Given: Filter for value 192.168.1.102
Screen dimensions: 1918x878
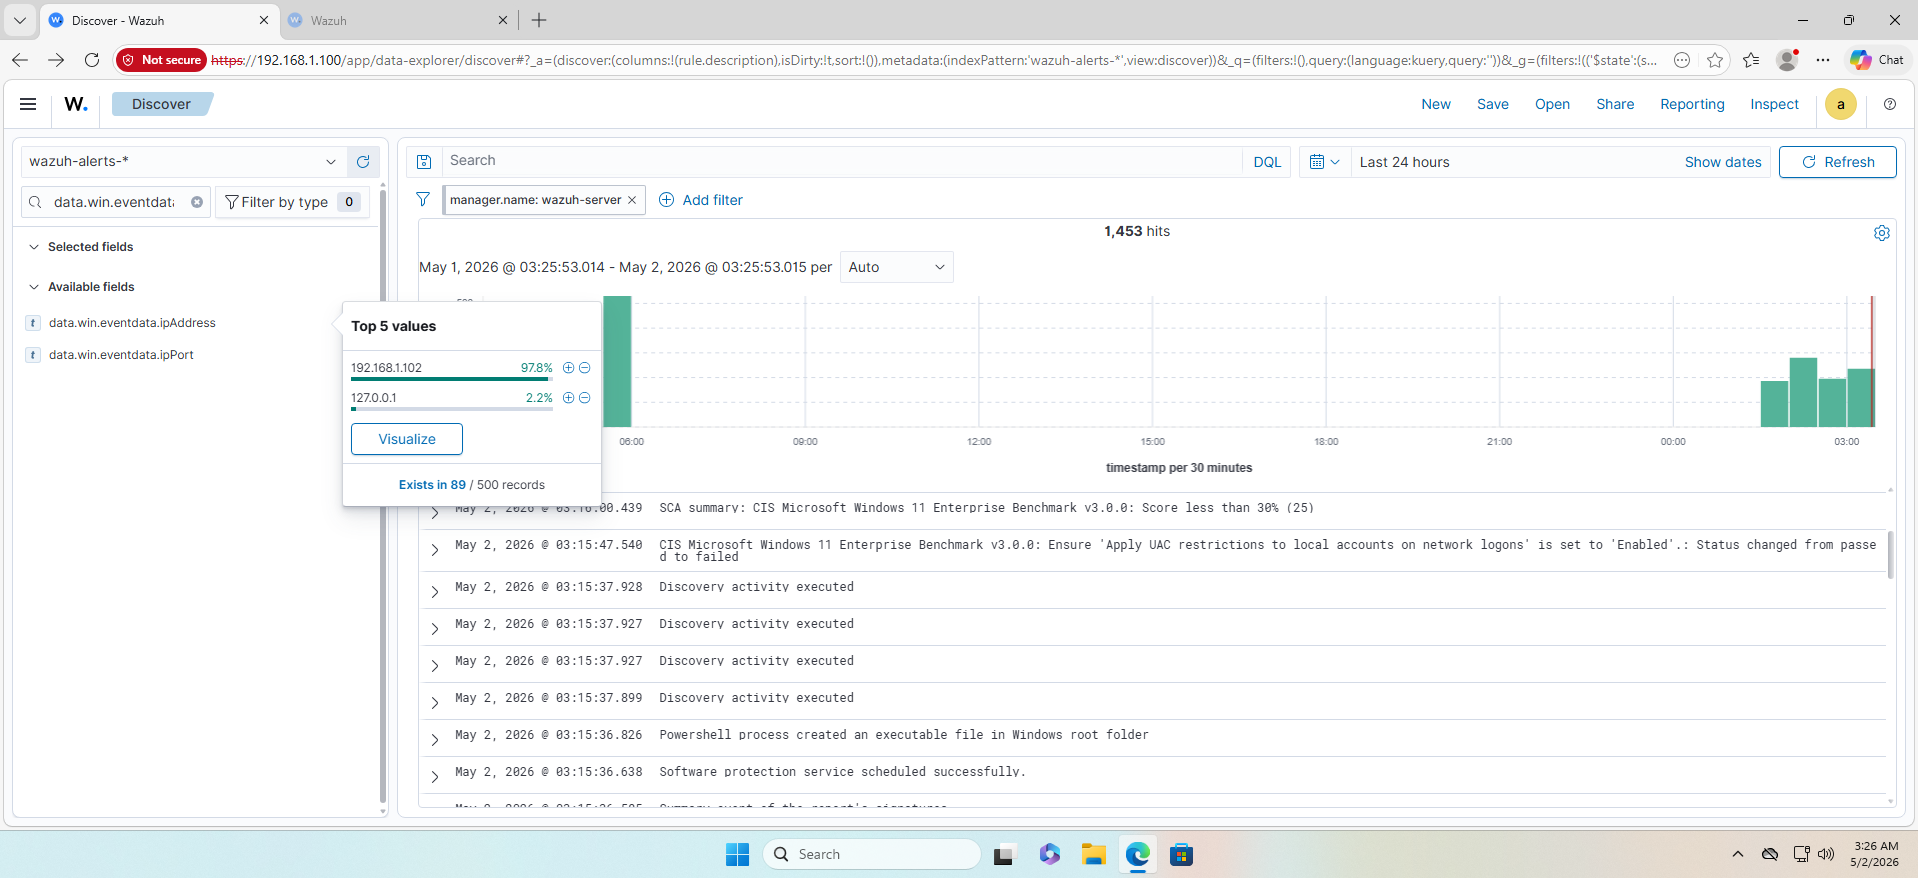Looking at the screenshot, I should pyautogui.click(x=568, y=368).
